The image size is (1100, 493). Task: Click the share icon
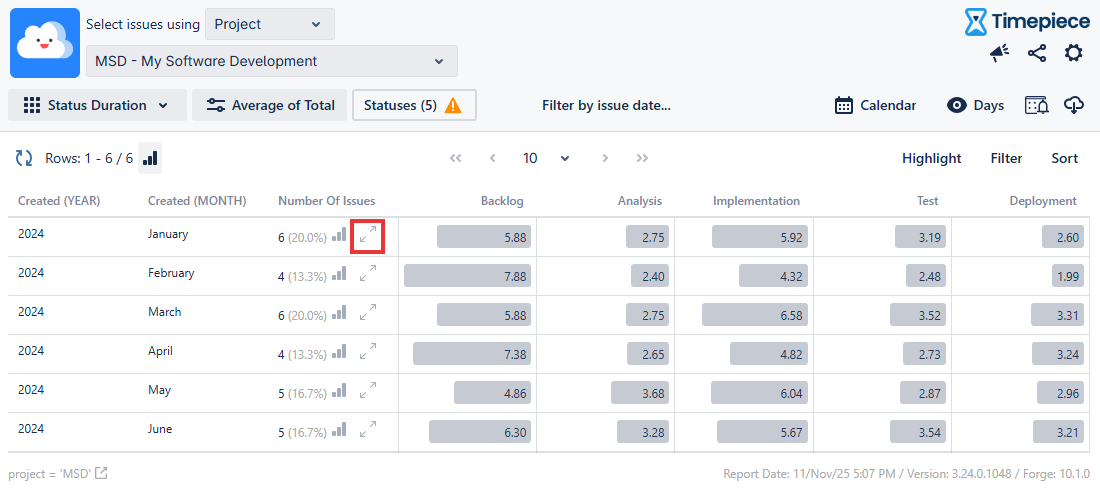click(1037, 54)
